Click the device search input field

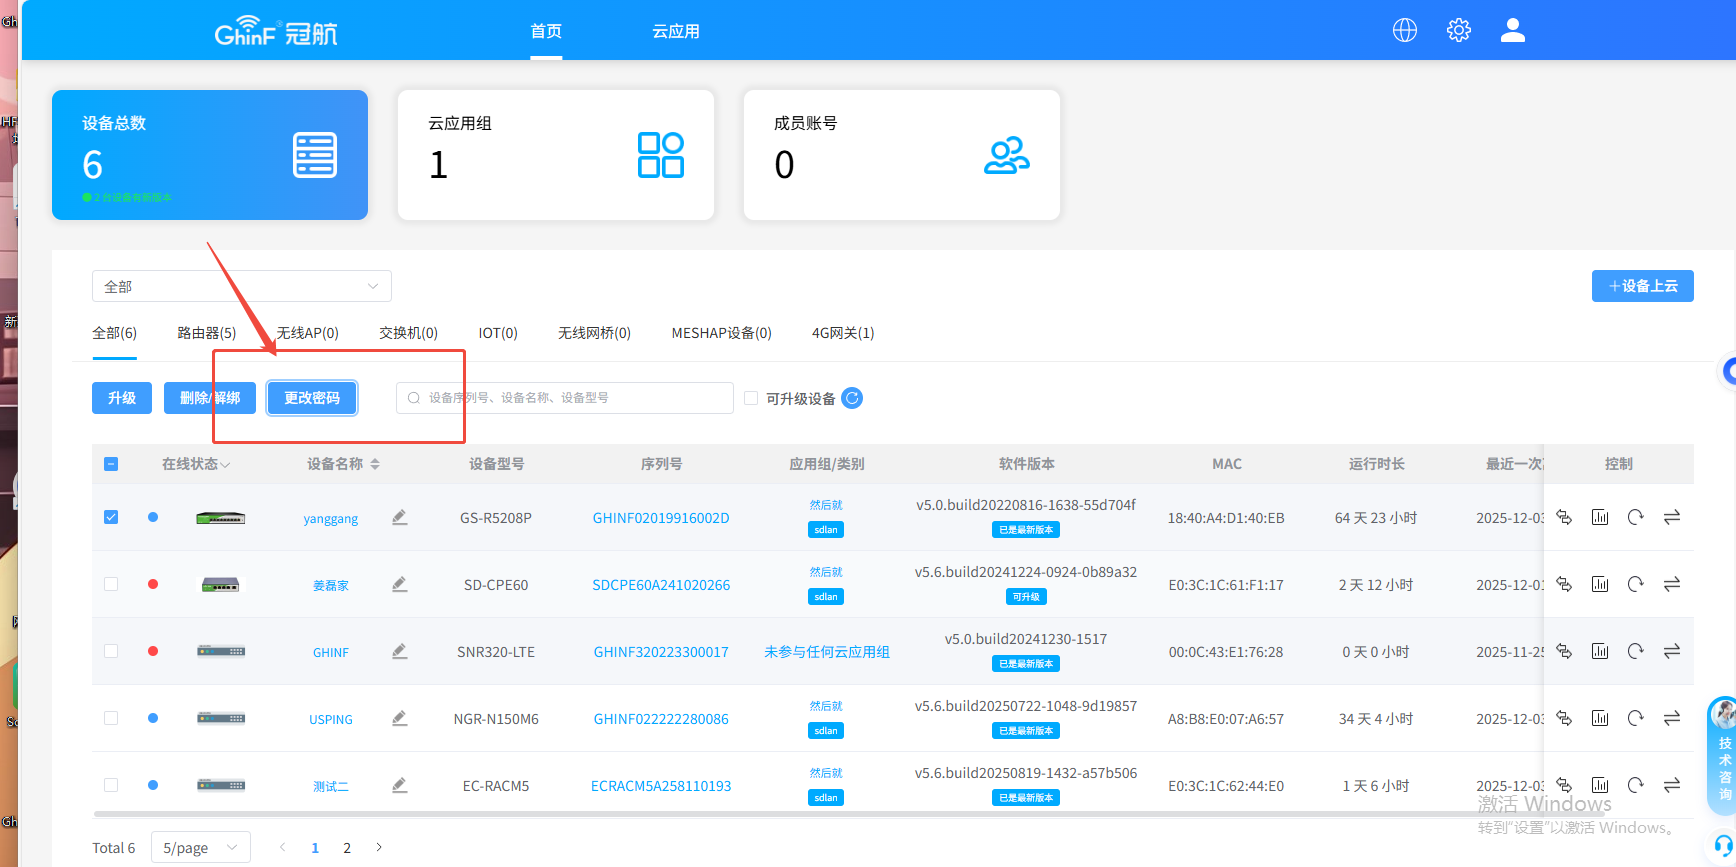(565, 398)
